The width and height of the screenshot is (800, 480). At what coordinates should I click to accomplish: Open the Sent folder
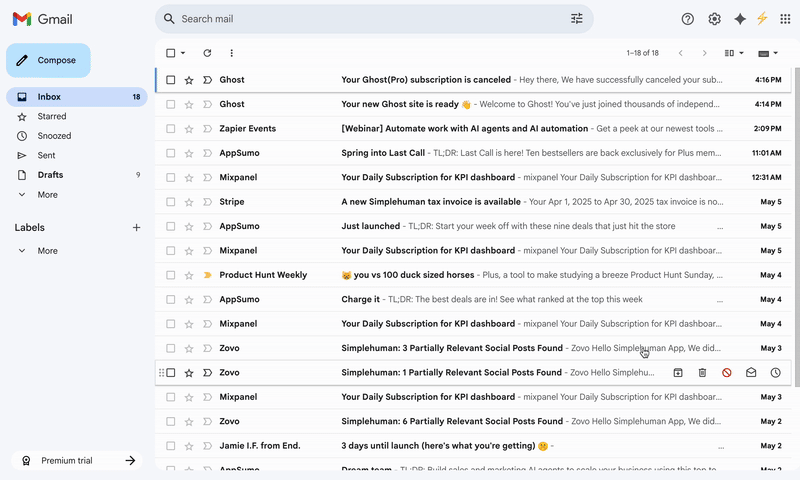77,156
